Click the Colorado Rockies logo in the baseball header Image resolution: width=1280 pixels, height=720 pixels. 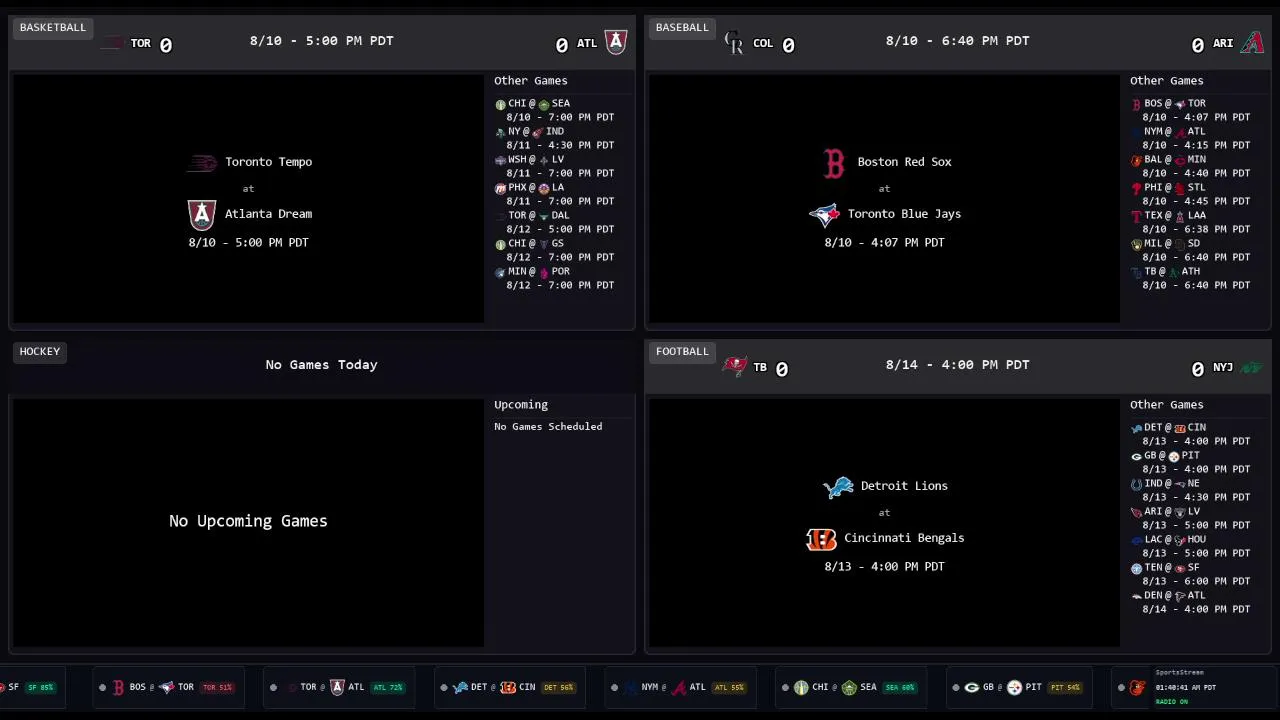[734, 42]
